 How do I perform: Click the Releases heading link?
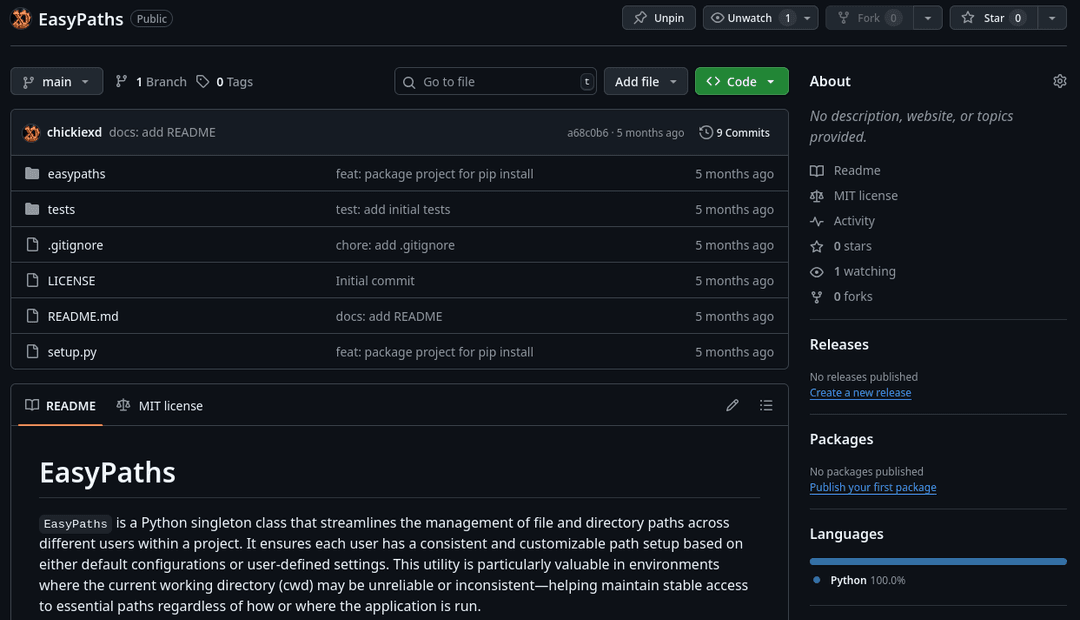coord(839,344)
